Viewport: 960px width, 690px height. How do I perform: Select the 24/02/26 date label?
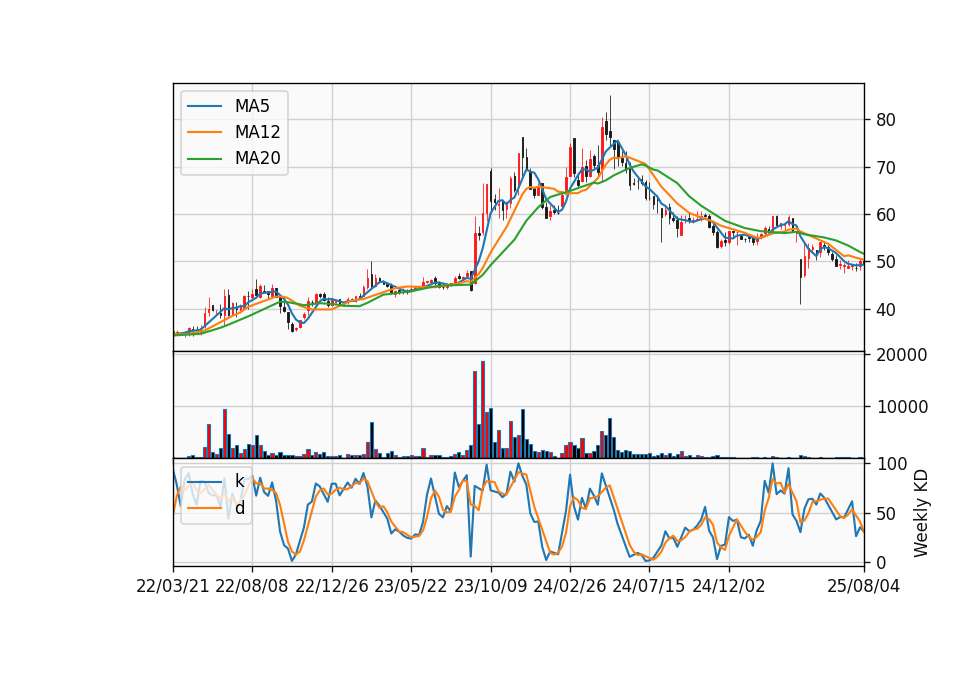coord(570,586)
